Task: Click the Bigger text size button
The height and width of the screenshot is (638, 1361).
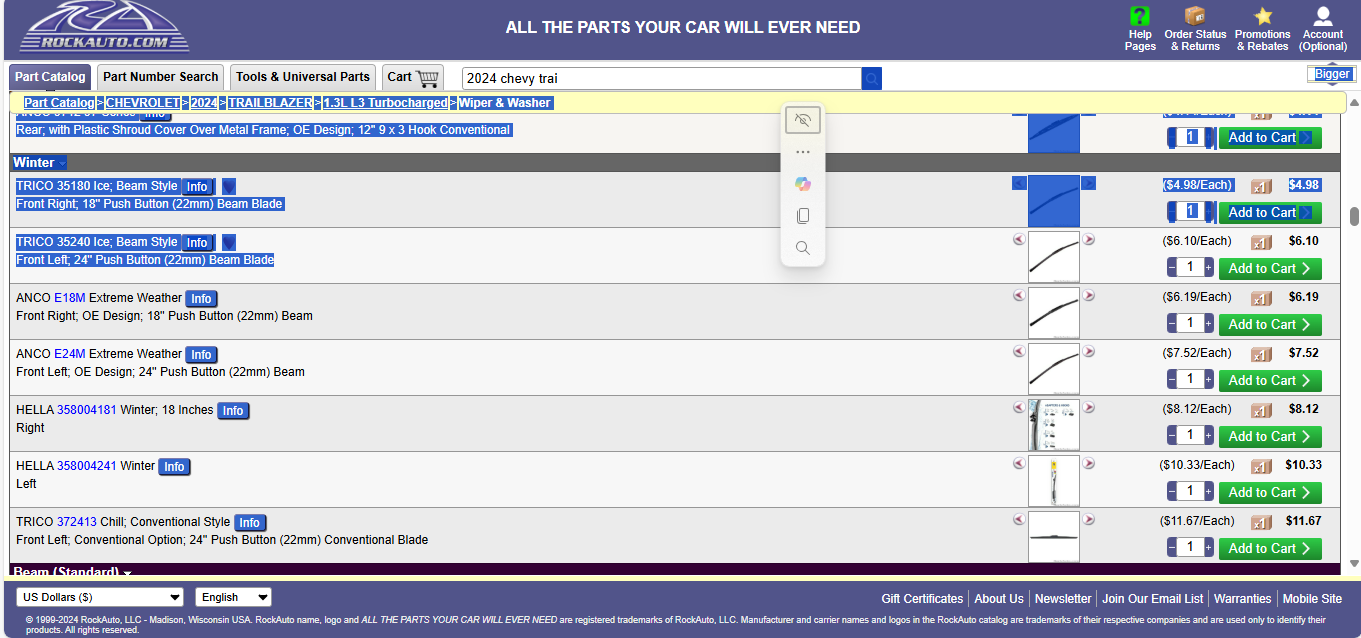Action: click(x=1332, y=74)
